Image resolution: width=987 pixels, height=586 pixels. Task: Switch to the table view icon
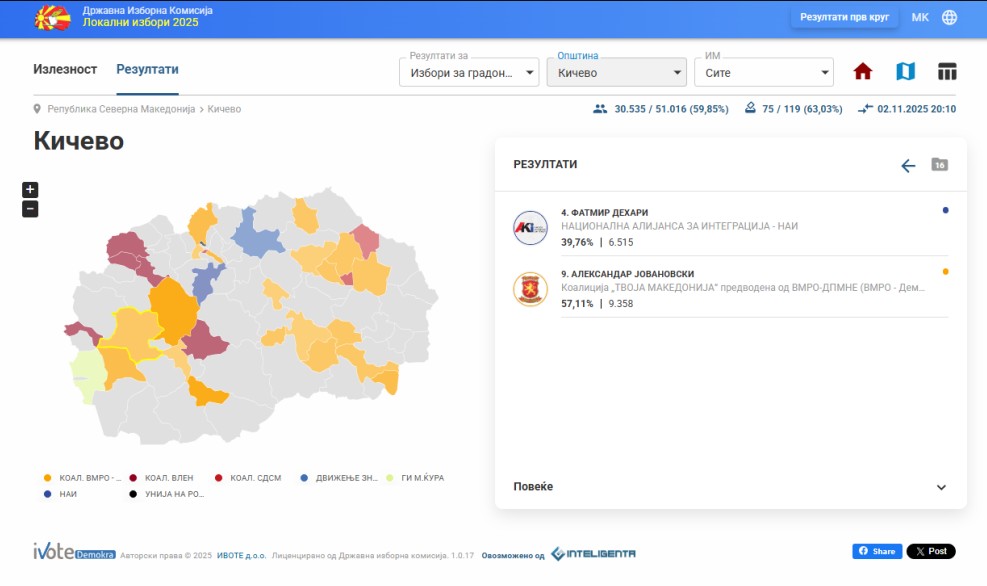point(947,72)
